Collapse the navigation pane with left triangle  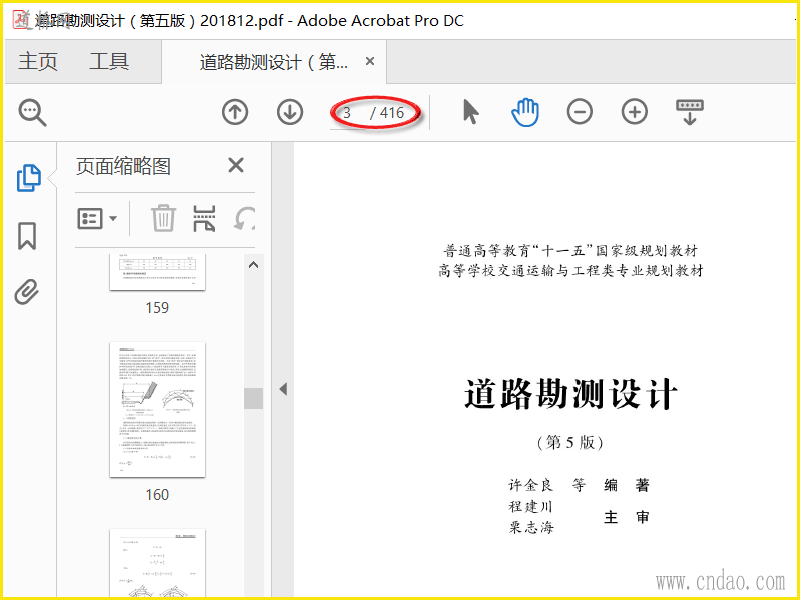coord(283,389)
